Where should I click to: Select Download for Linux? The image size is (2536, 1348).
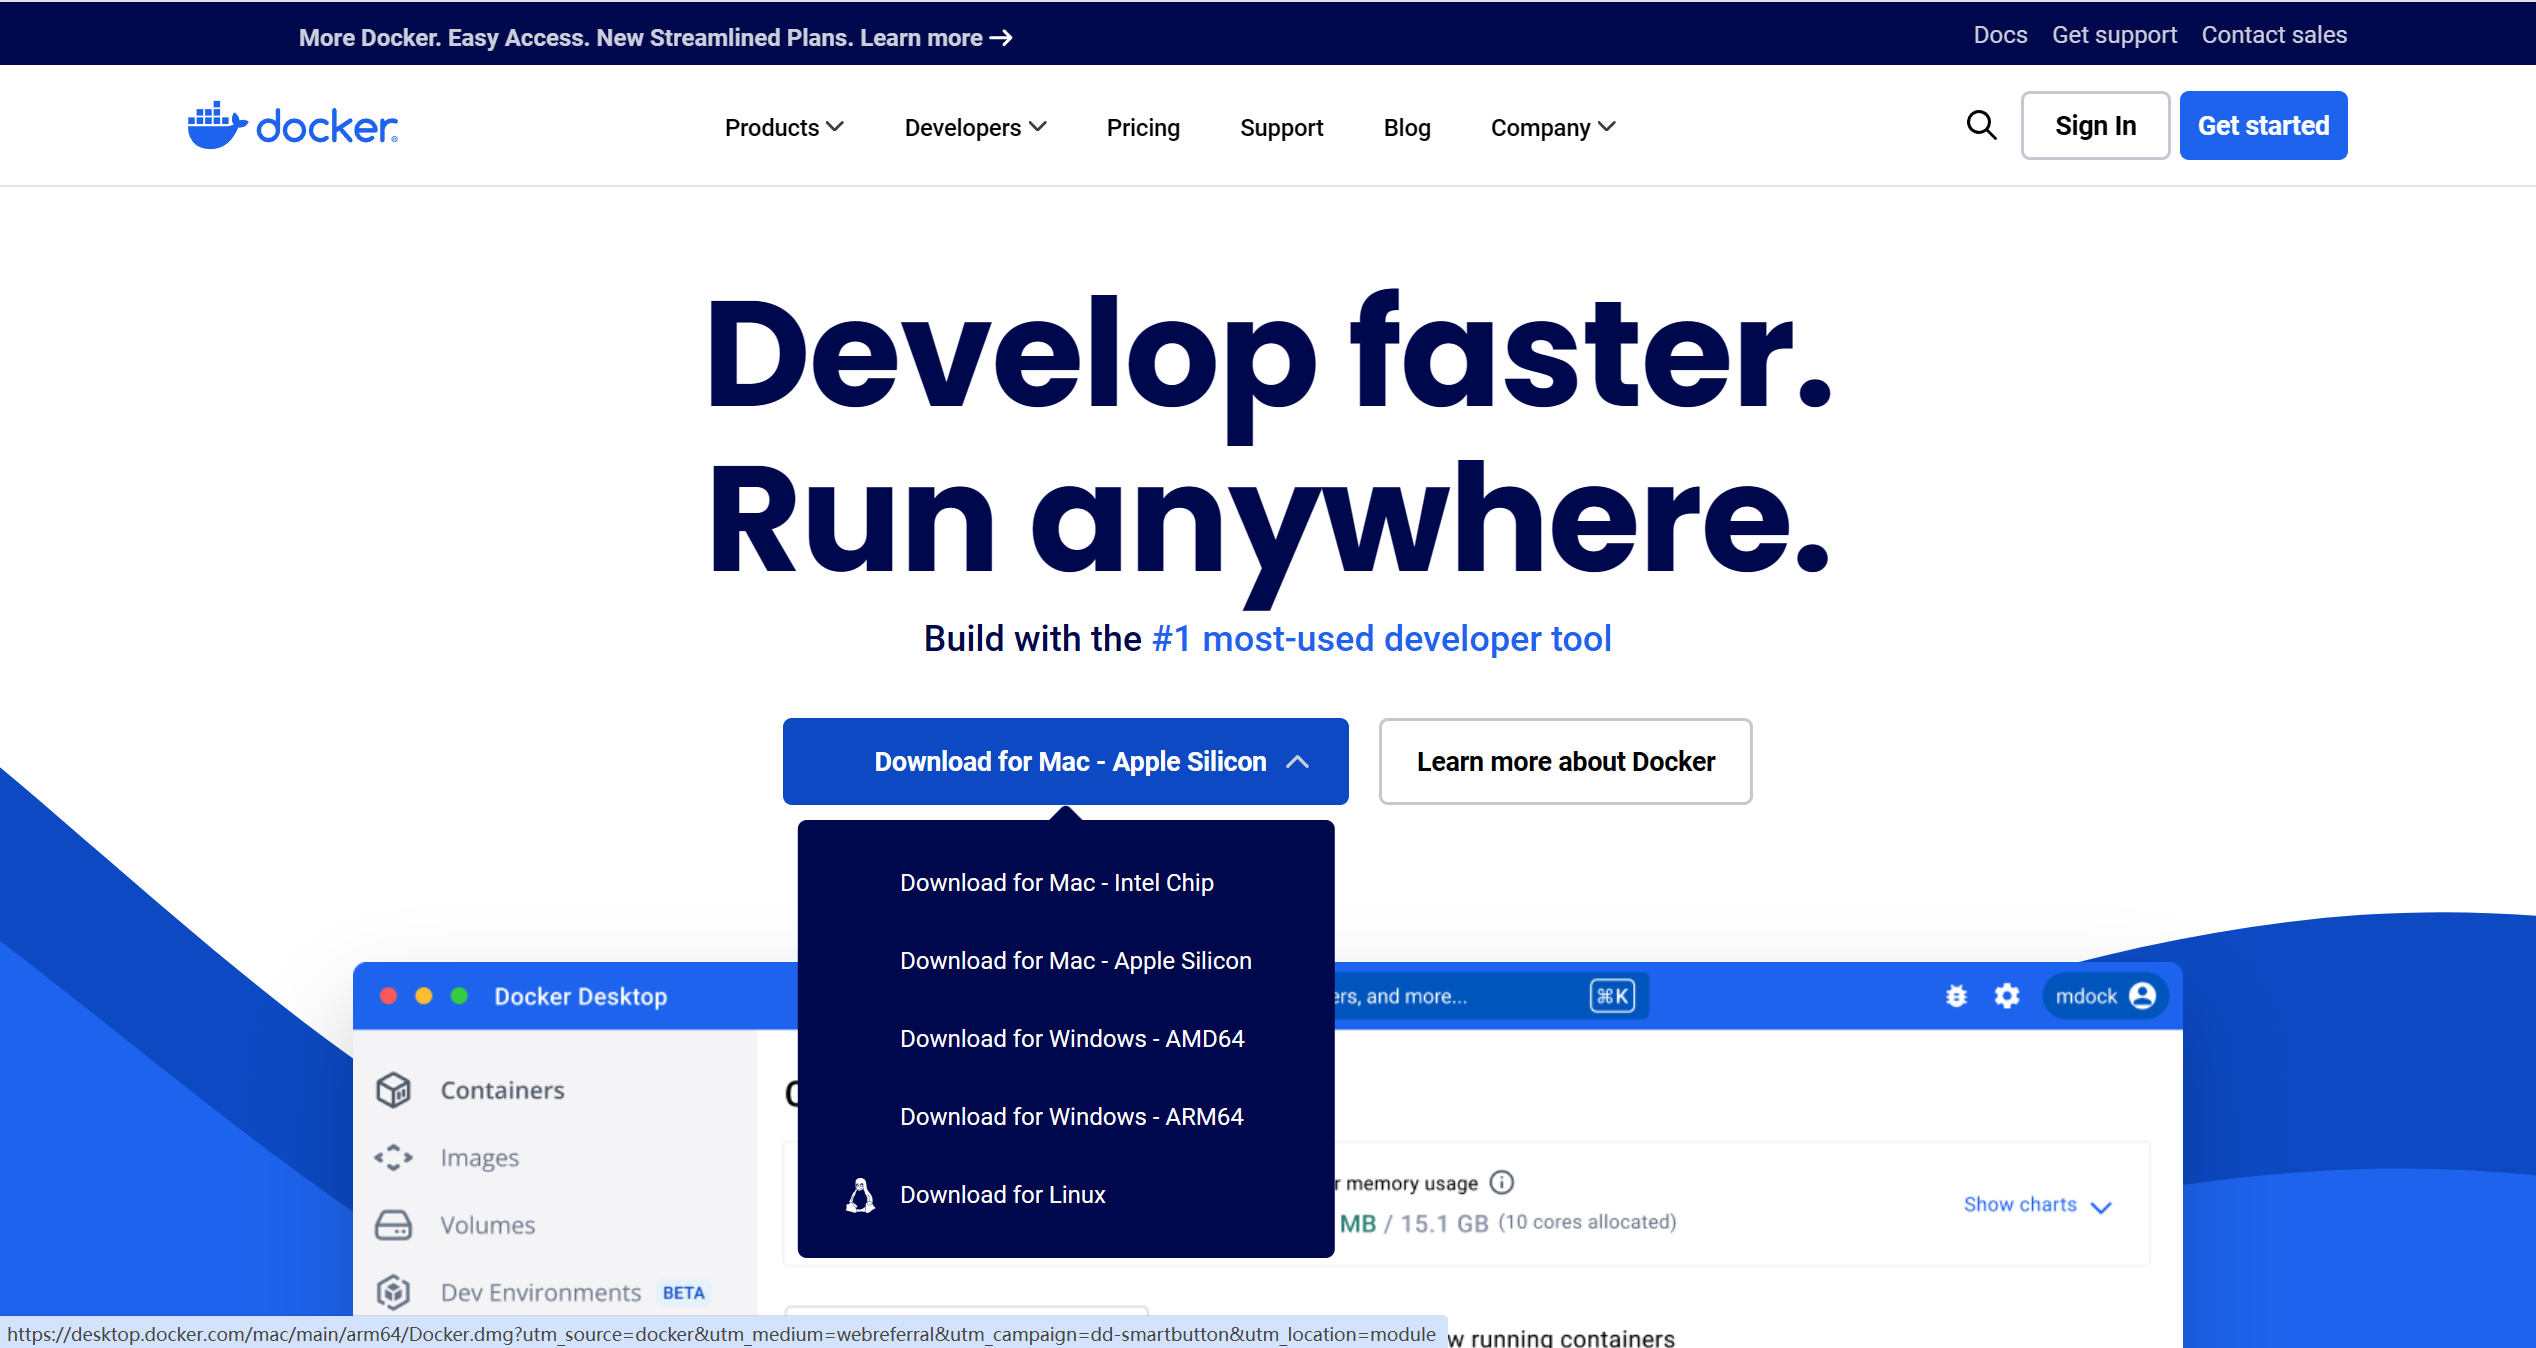click(1003, 1195)
